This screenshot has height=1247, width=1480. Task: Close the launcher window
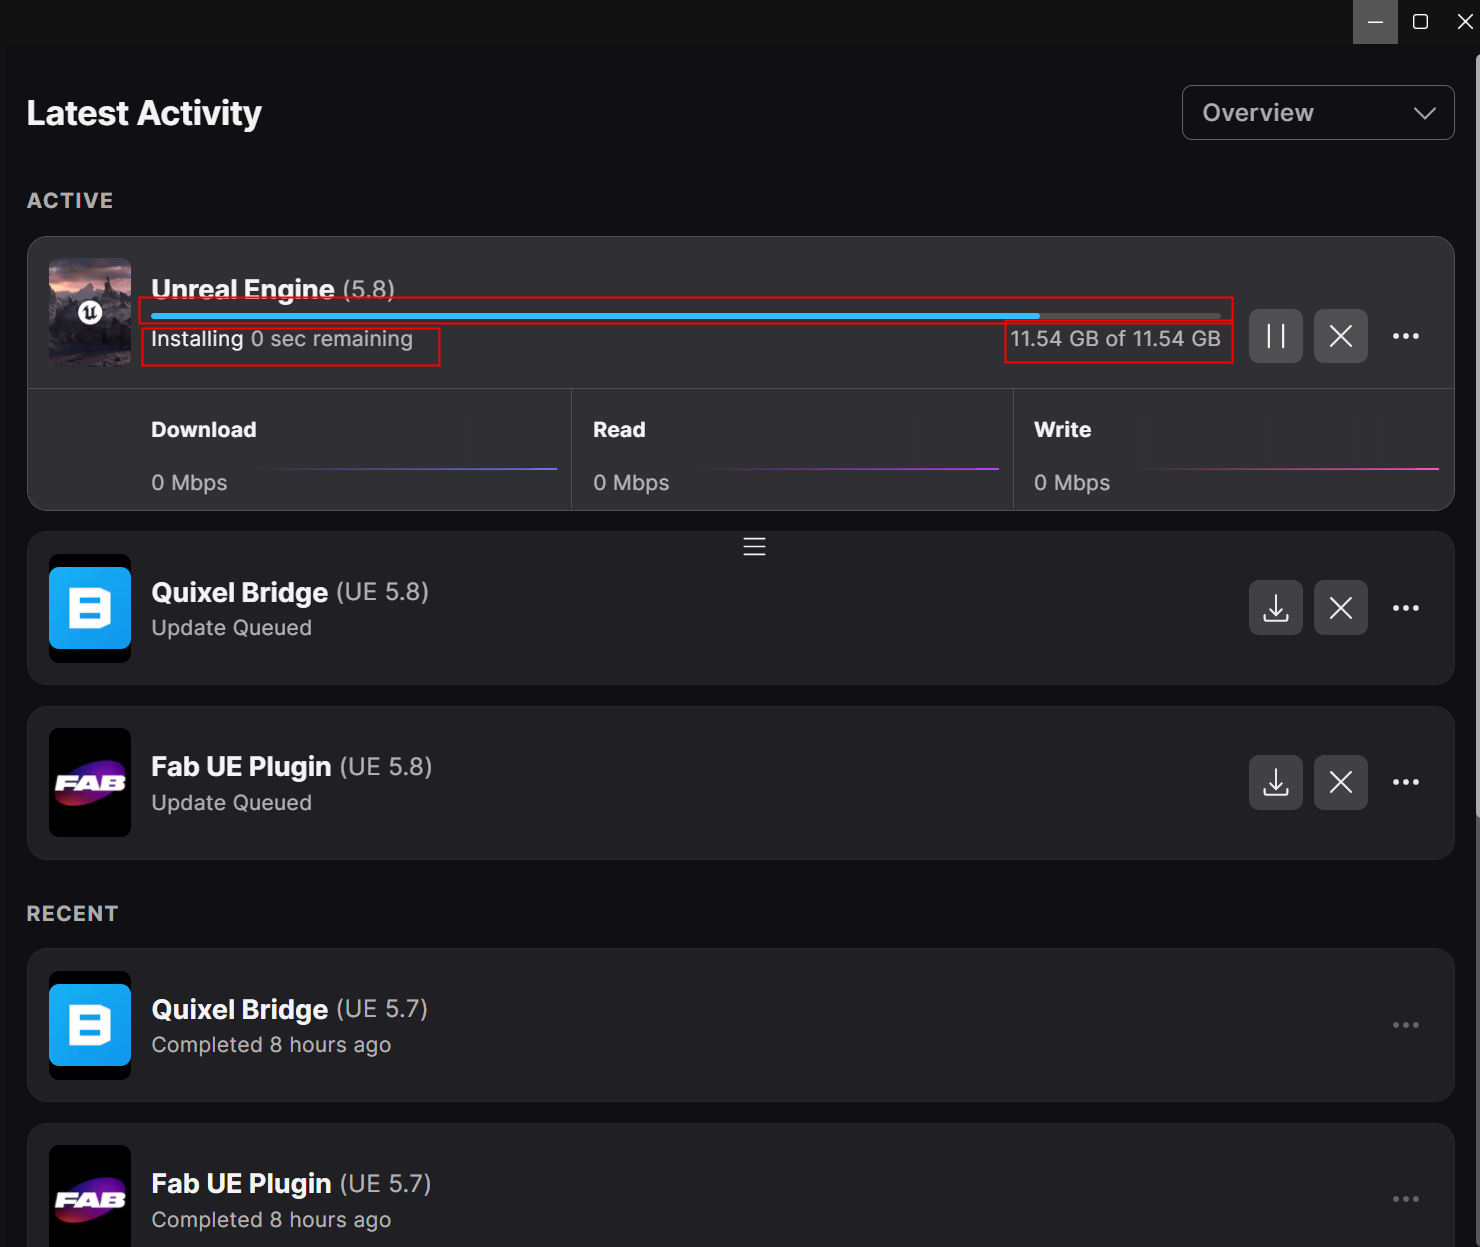click(1464, 22)
